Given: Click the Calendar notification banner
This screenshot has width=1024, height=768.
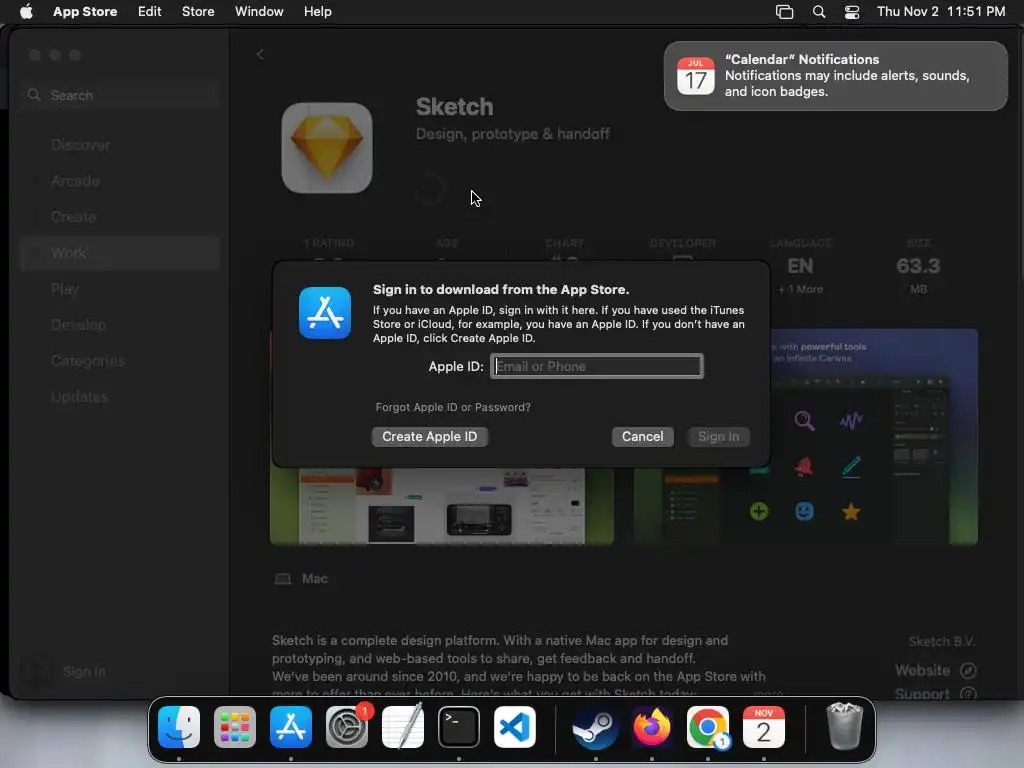Looking at the screenshot, I should tap(835, 76).
